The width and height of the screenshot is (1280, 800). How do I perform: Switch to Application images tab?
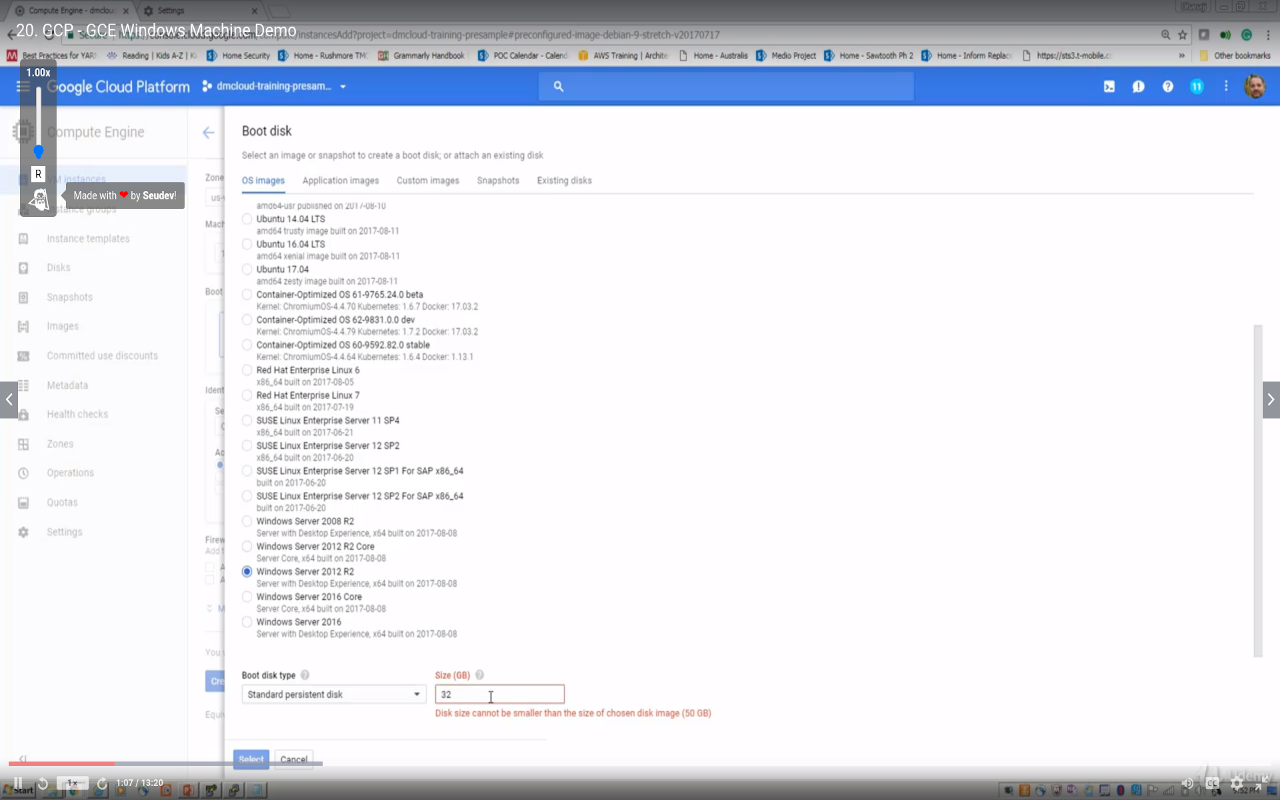[x=341, y=181]
